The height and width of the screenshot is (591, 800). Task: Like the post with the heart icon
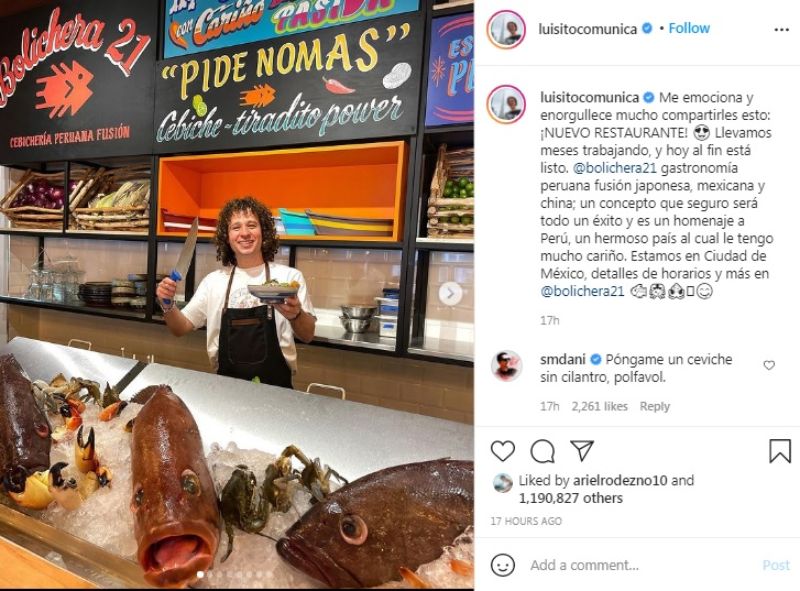click(503, 451)
